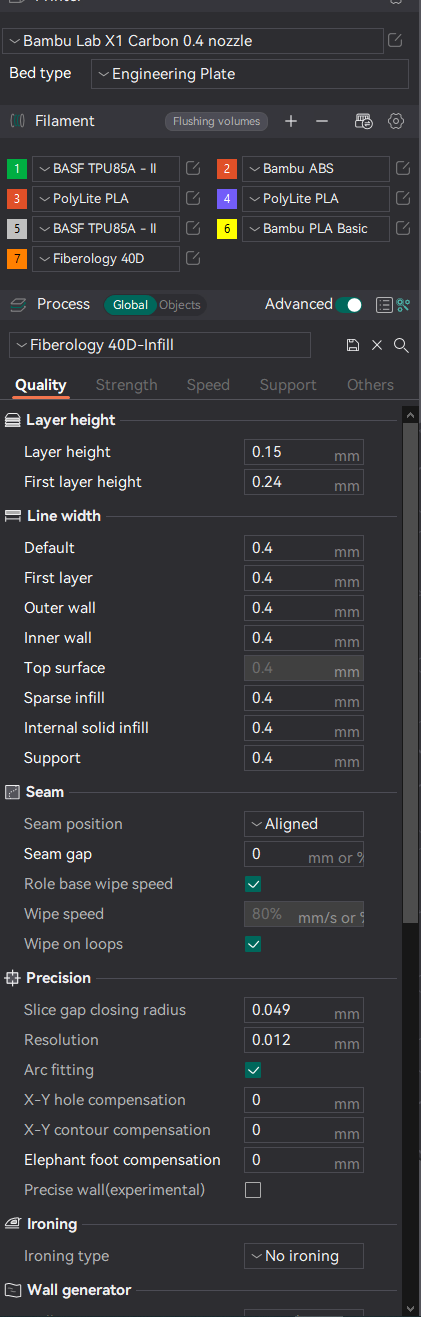The width and height of the screenshot is (421, 1317).
Task: Click the add filament plus icon
Action: 291,121
